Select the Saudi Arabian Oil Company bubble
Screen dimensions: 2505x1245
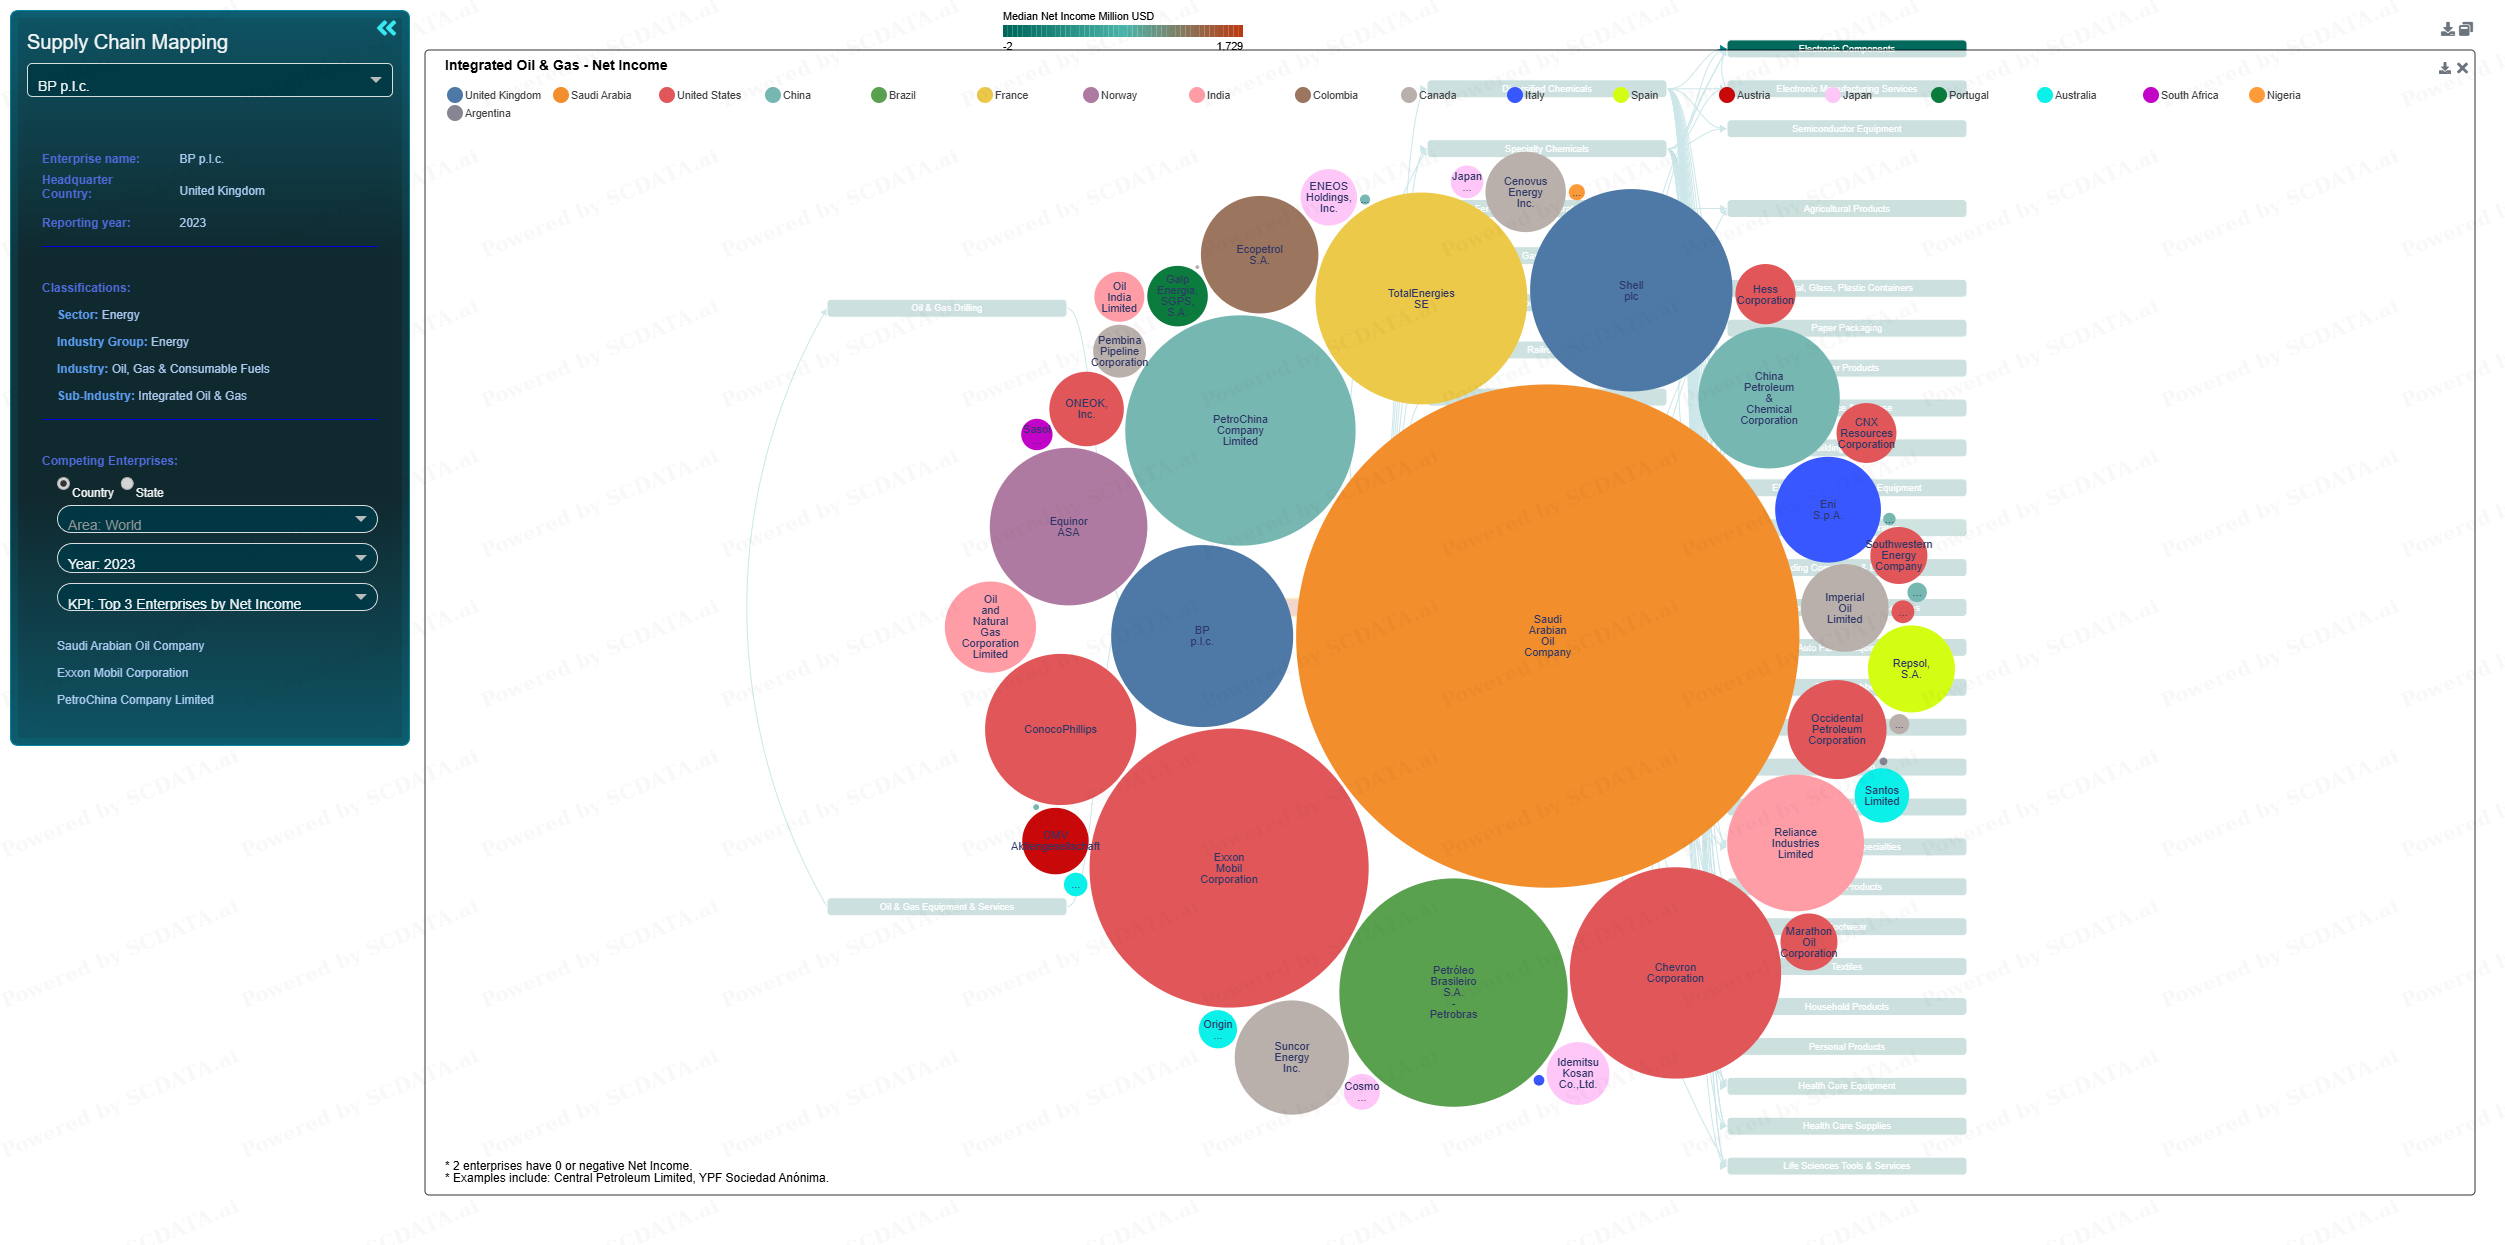[1547, 636]
